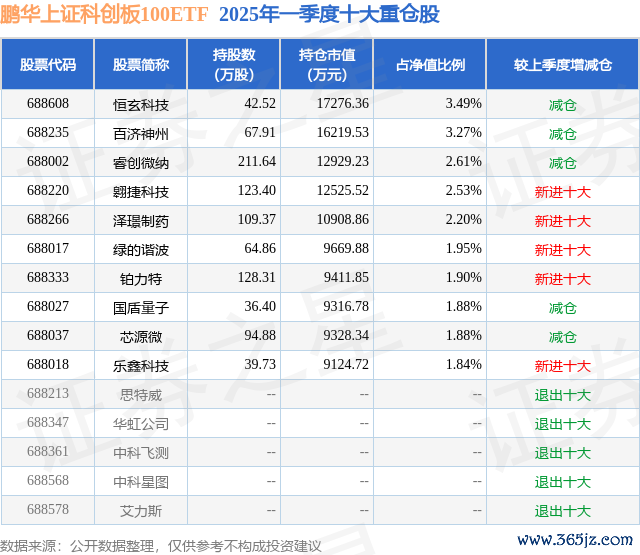Click the 股票代码 column header
640x555 pixels.
tap(48, 65)
